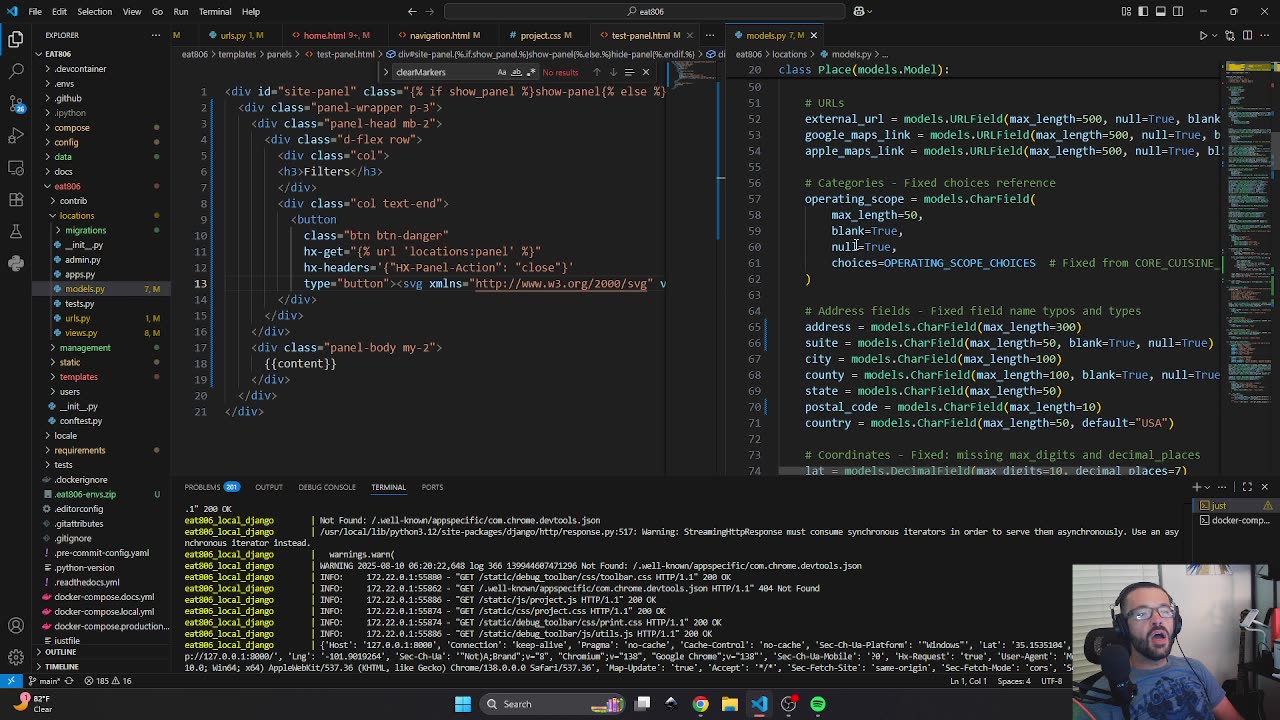This screenshot has width=1280, height=720.
Task: Open the PORTS panel tab
Action: point(432,487)
